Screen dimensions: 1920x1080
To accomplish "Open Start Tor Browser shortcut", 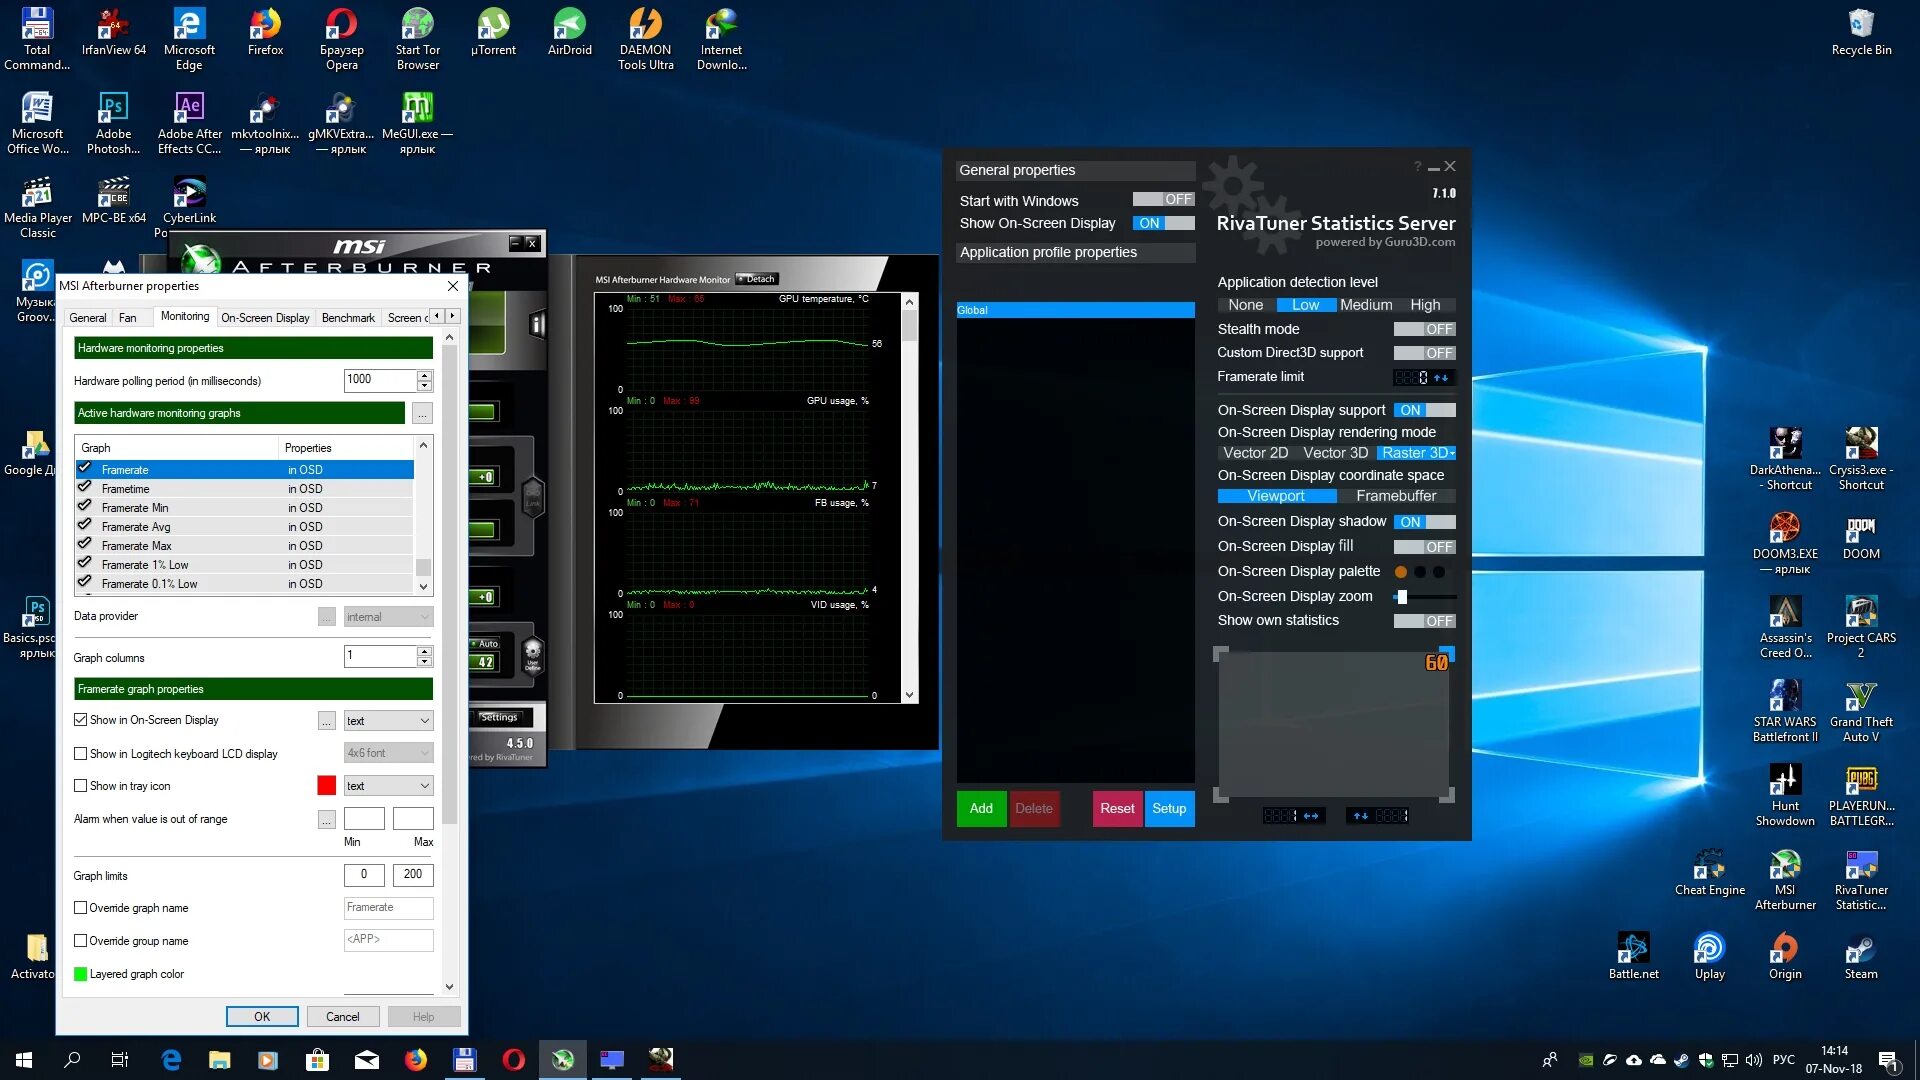I will pyautogui.click(x=417, y=39).
